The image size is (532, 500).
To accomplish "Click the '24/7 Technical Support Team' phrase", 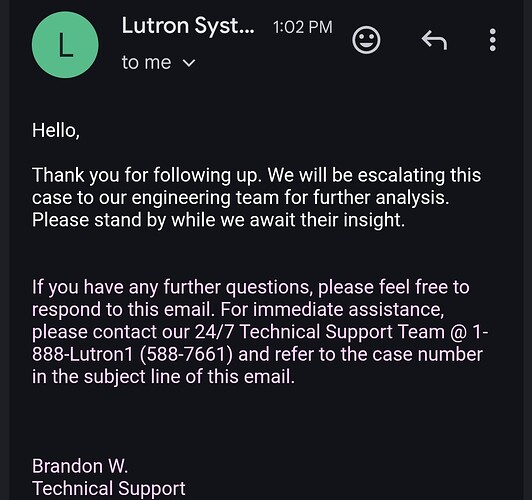I will point(320,332).
